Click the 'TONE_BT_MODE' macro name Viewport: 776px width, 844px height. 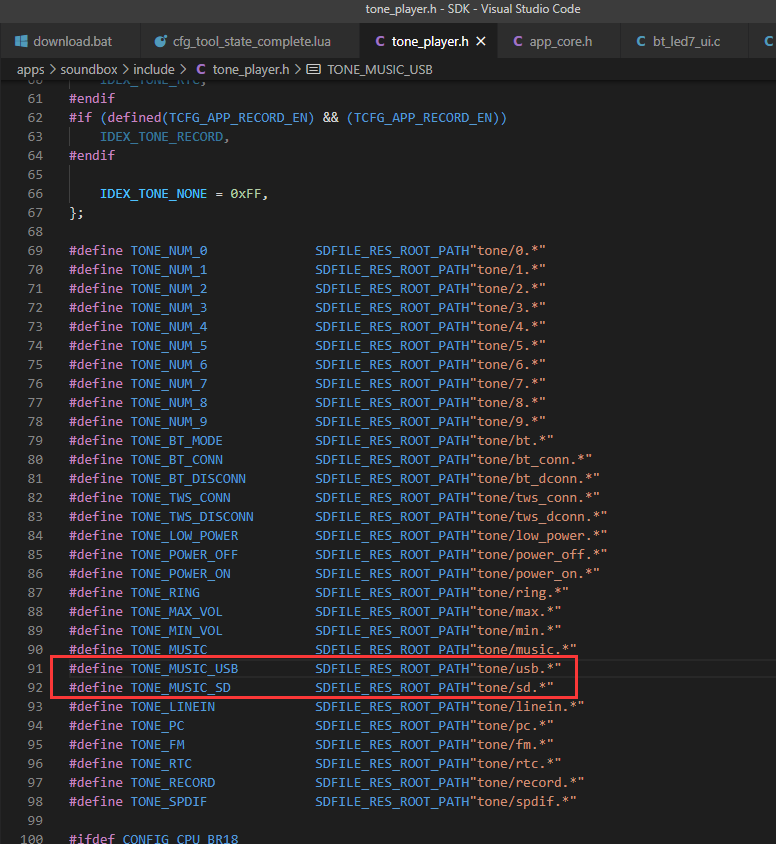pyautogui.click(x=177, y=441)
